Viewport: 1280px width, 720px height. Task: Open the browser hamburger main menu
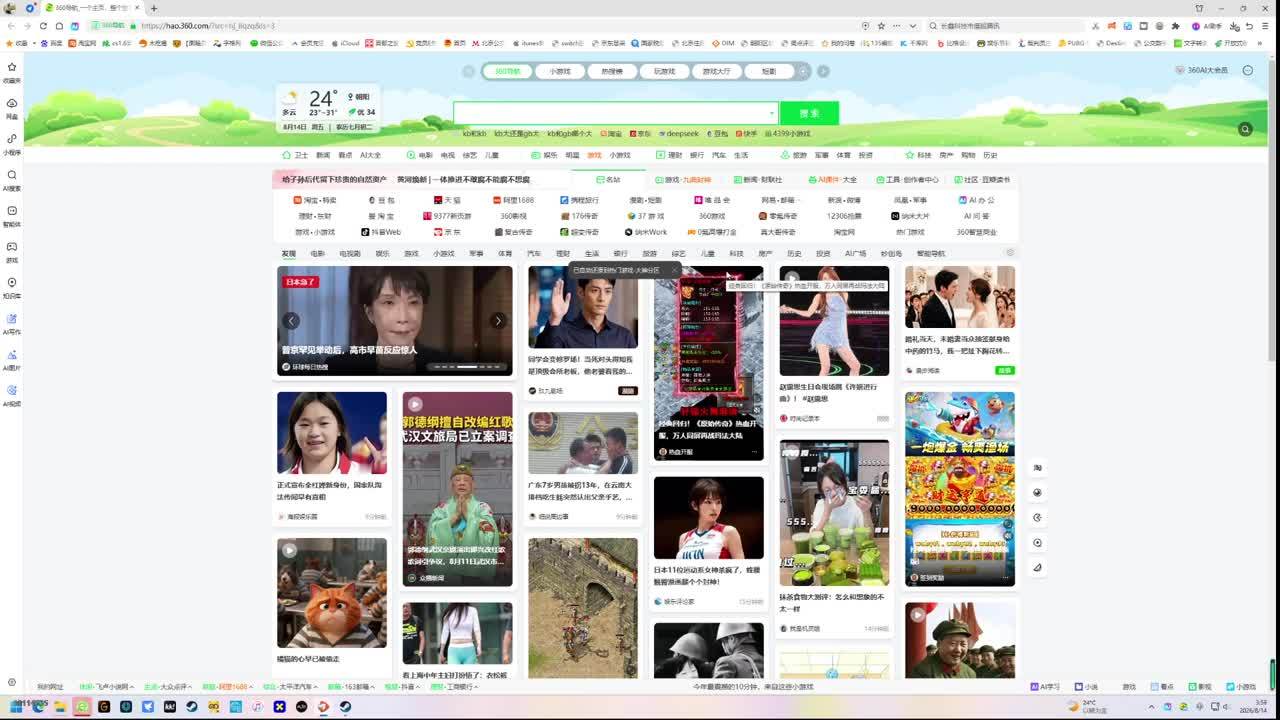click(x=1267, y=26)
